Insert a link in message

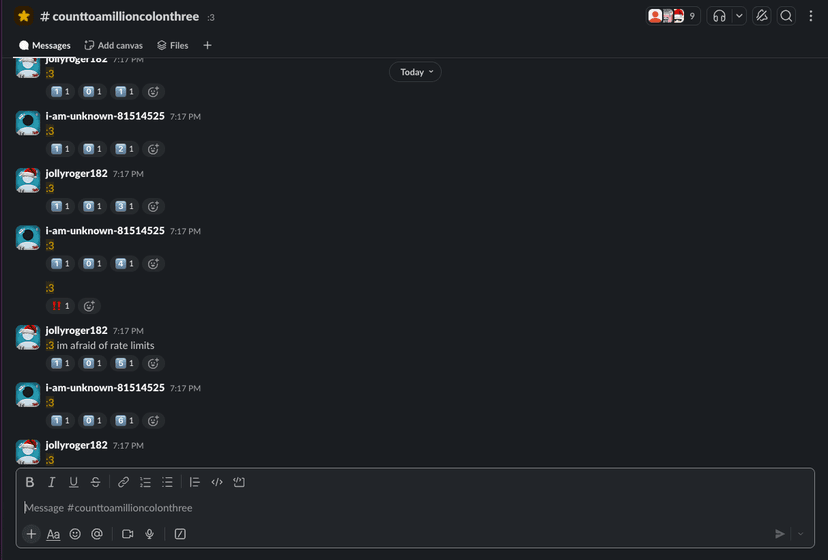(123, 482)
